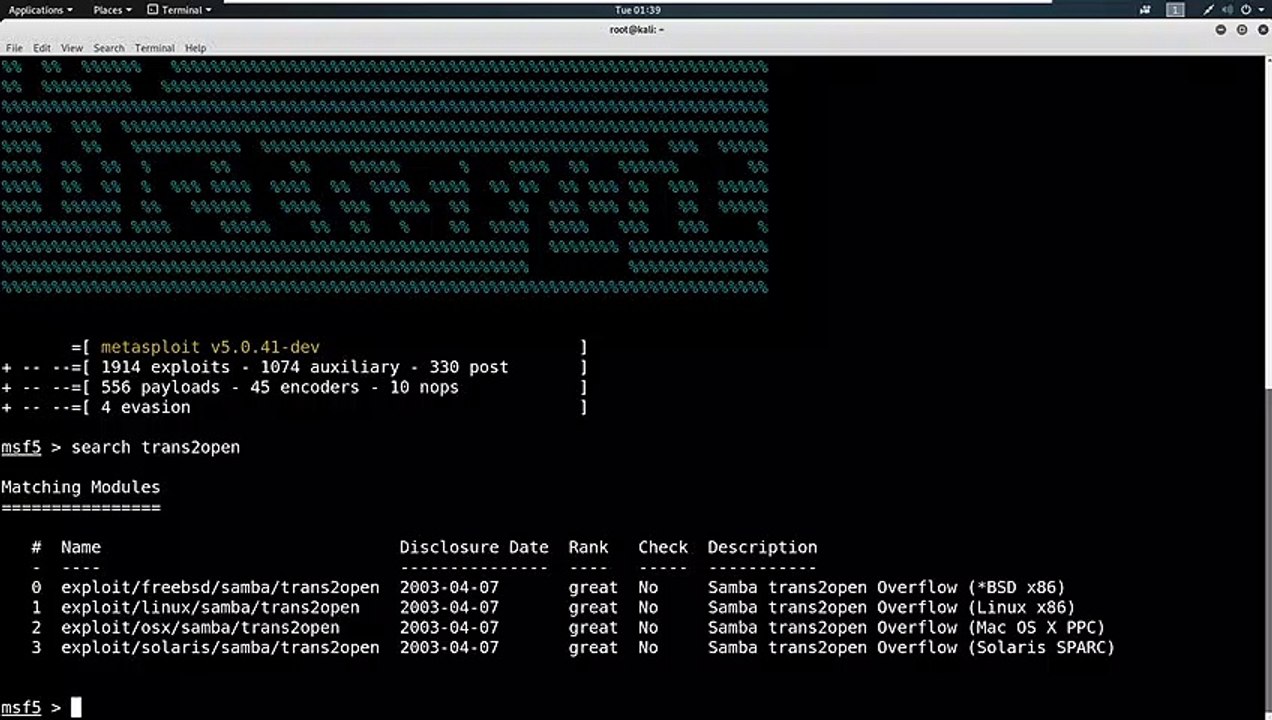The width and height of the screenshot is (1272, 720).
Task: Open the Help menu
Action: [195, 48]
